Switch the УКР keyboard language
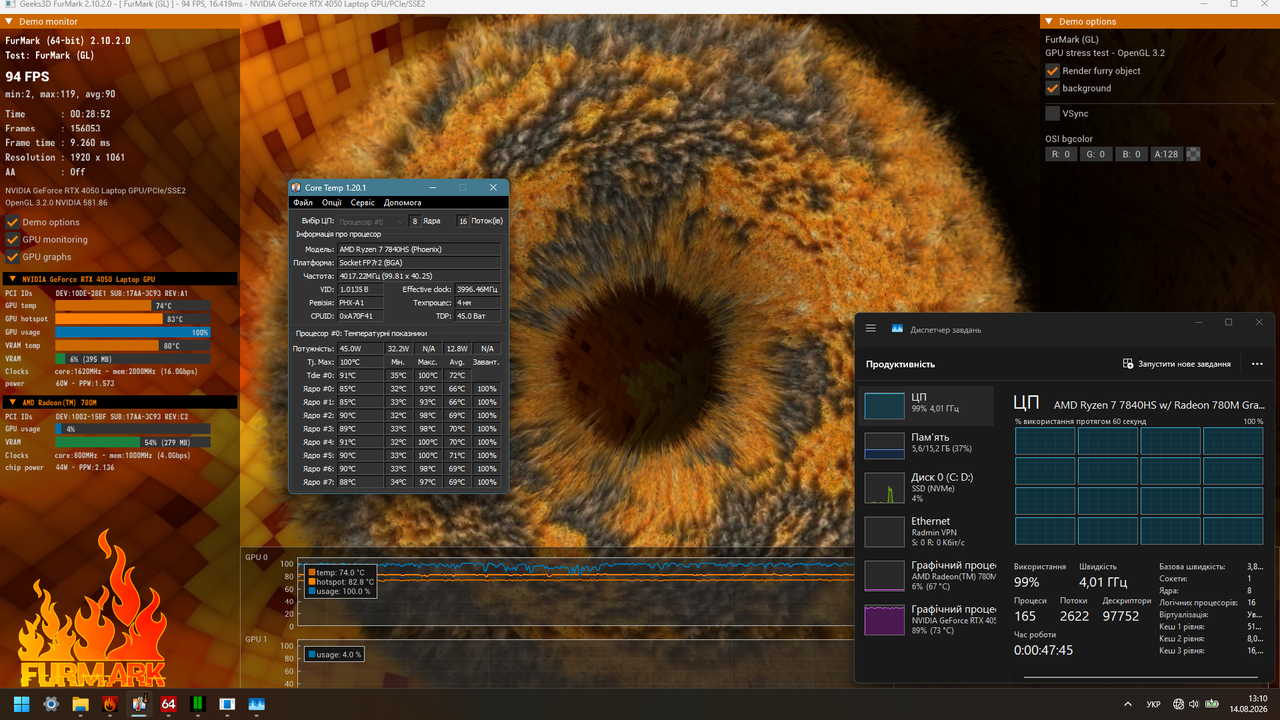 tap(1153, 704)
